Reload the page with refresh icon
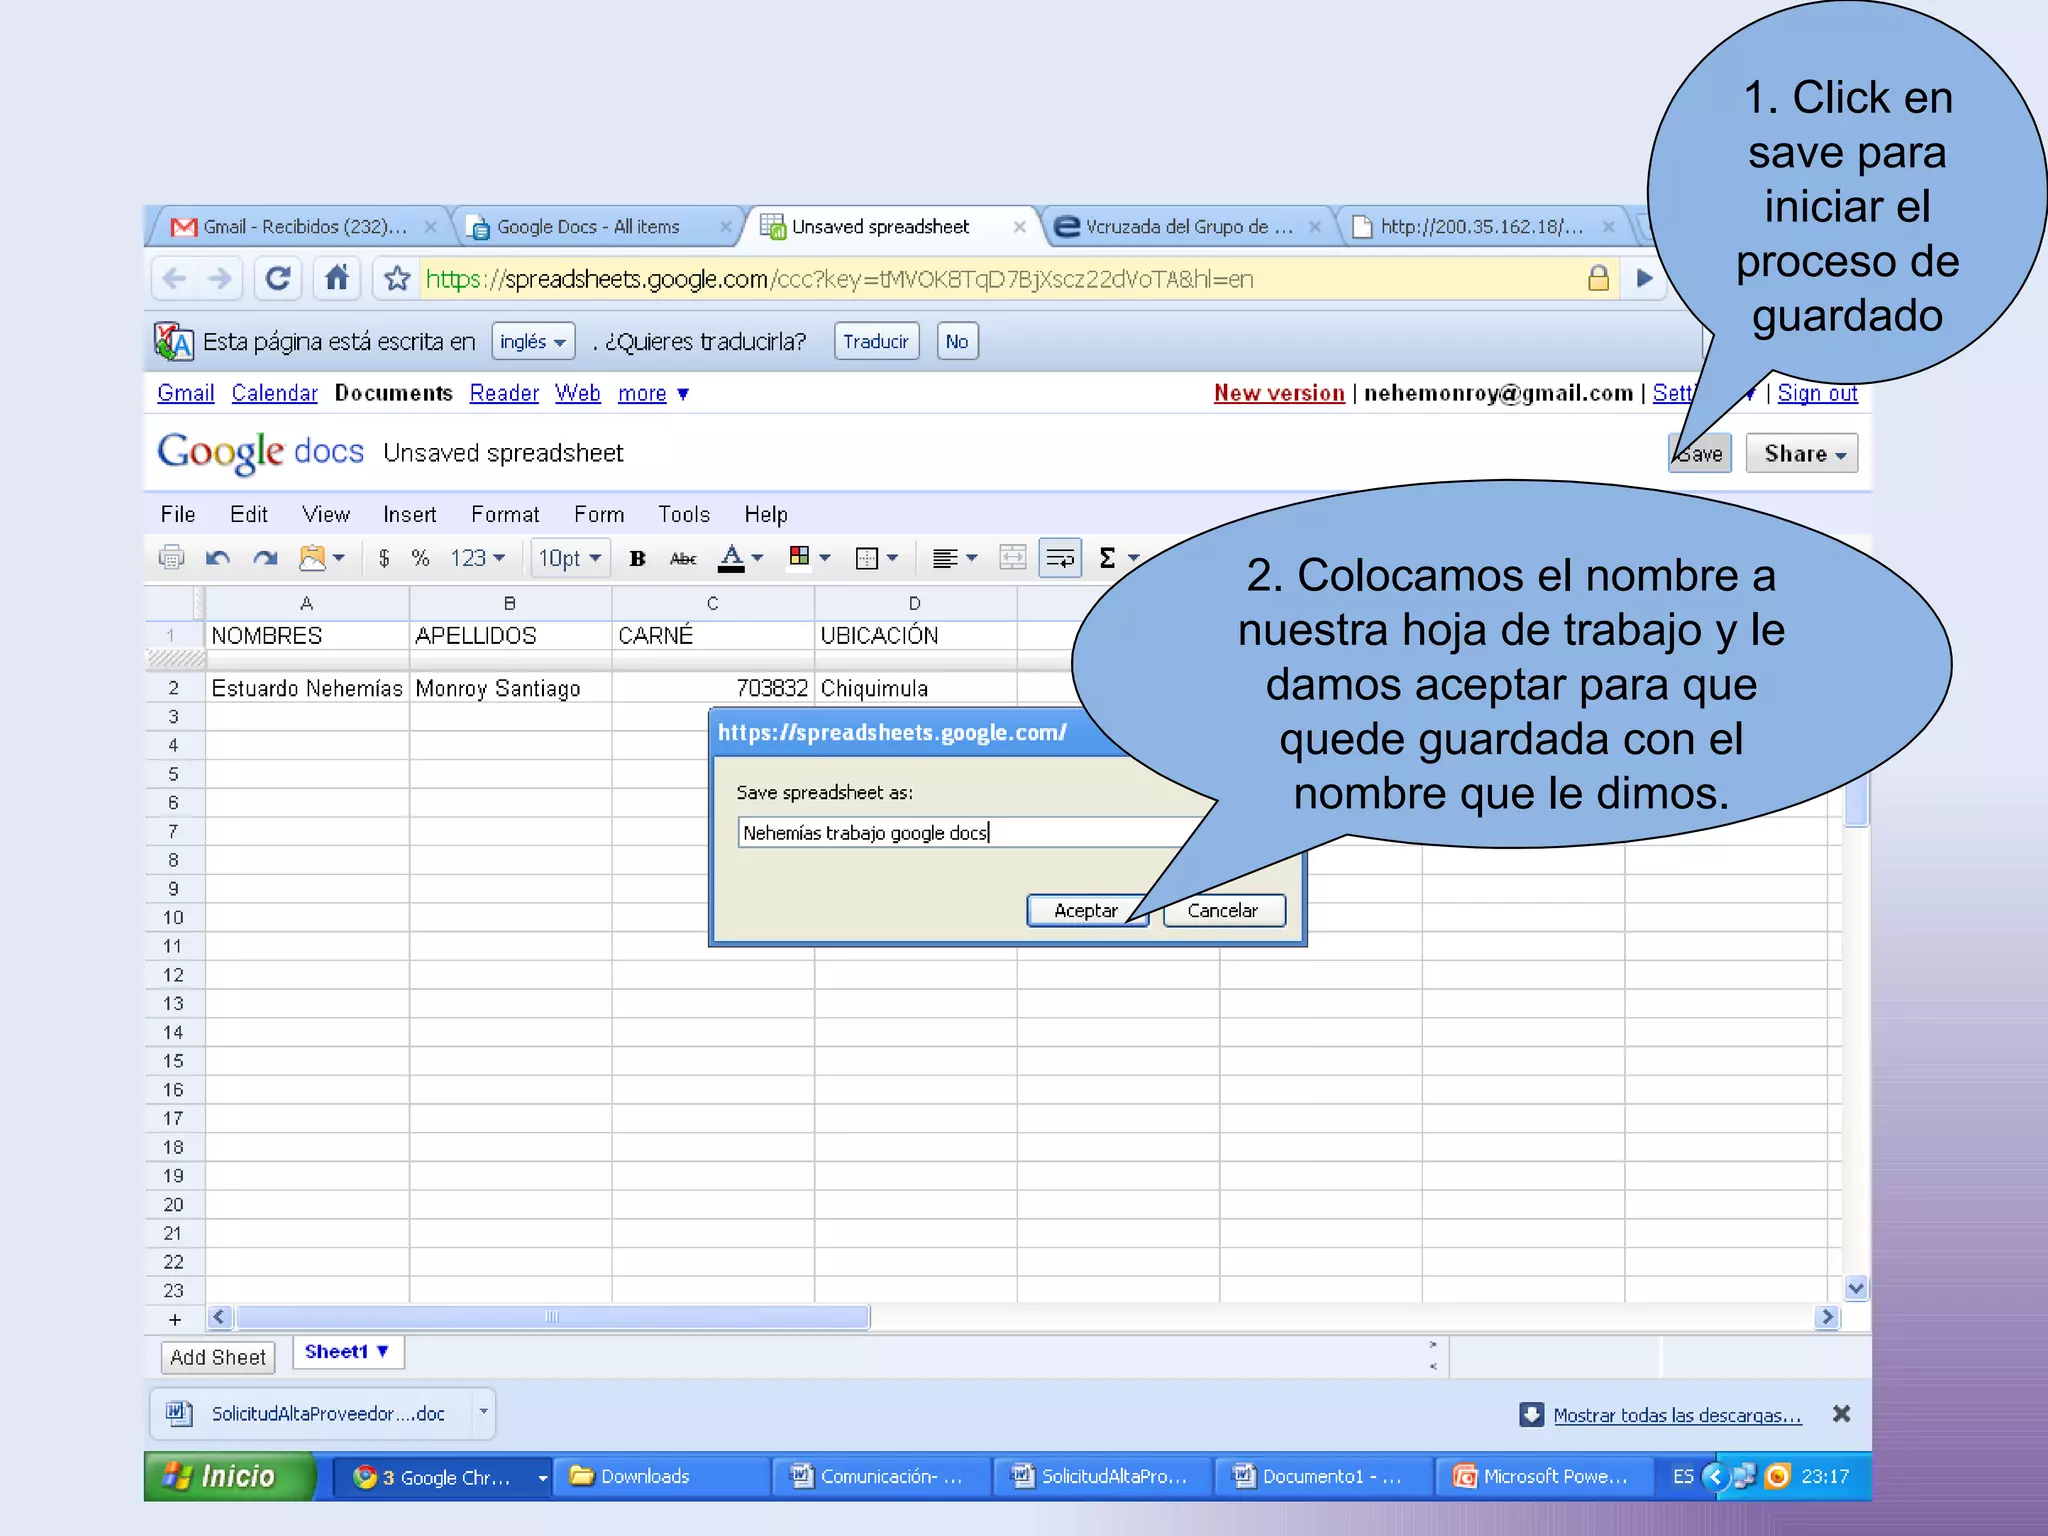Image resolution: width=2048 pixels, height=1536 pixels. pos(278,279)
